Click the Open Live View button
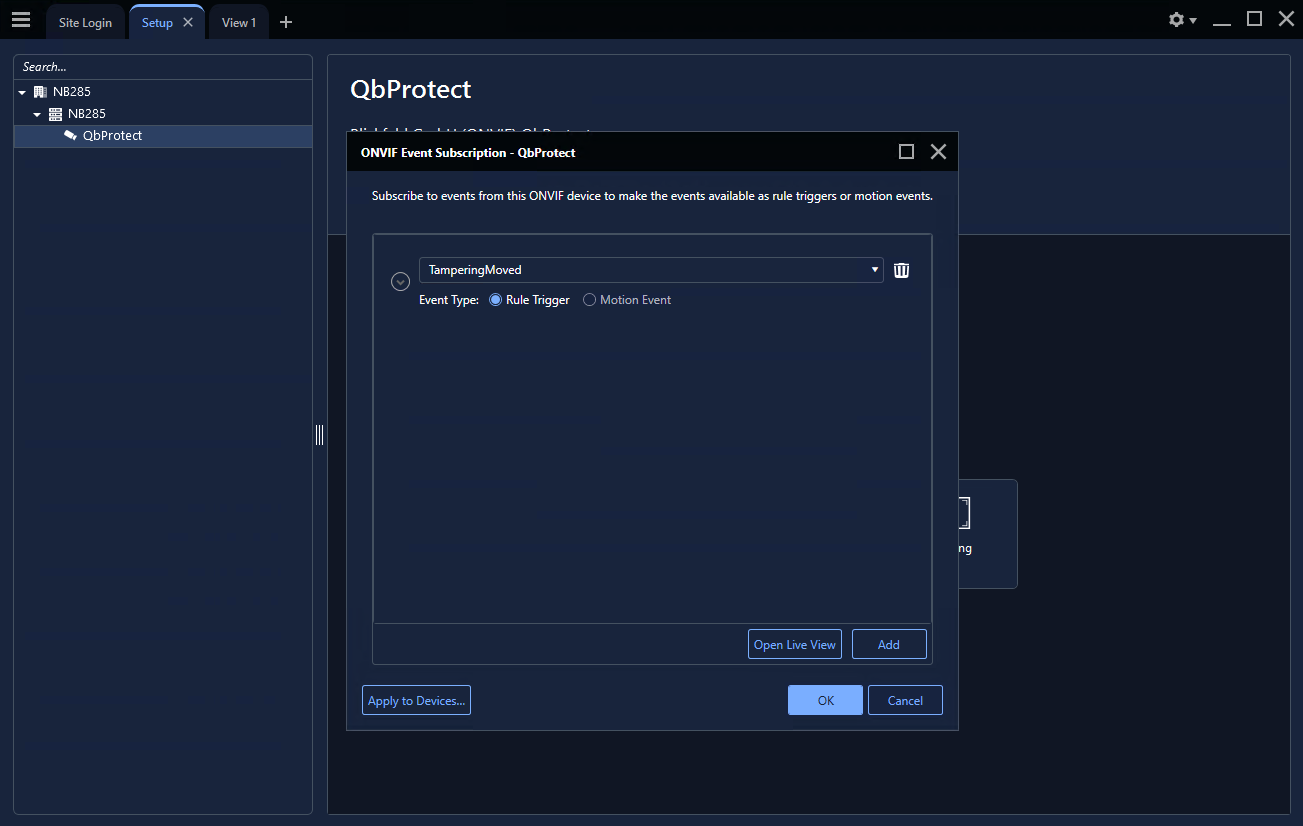Image resolution: width=1303 pixels, height=826 pixels. pyautogui.click(x=794, y=645)
